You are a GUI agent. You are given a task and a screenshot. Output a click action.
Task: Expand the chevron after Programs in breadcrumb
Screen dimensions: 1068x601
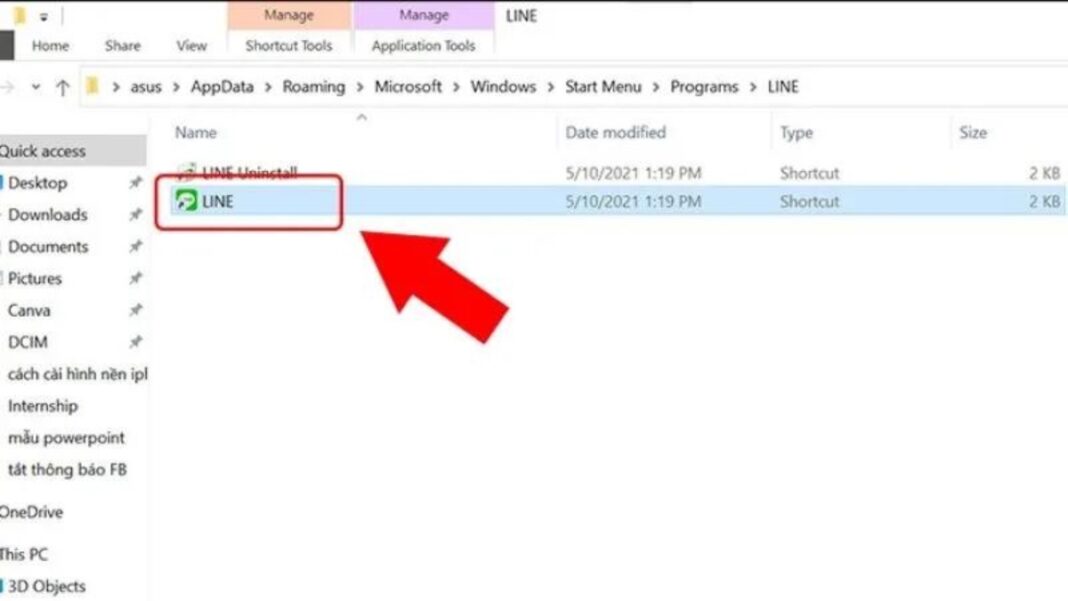(x=753, y=87)
